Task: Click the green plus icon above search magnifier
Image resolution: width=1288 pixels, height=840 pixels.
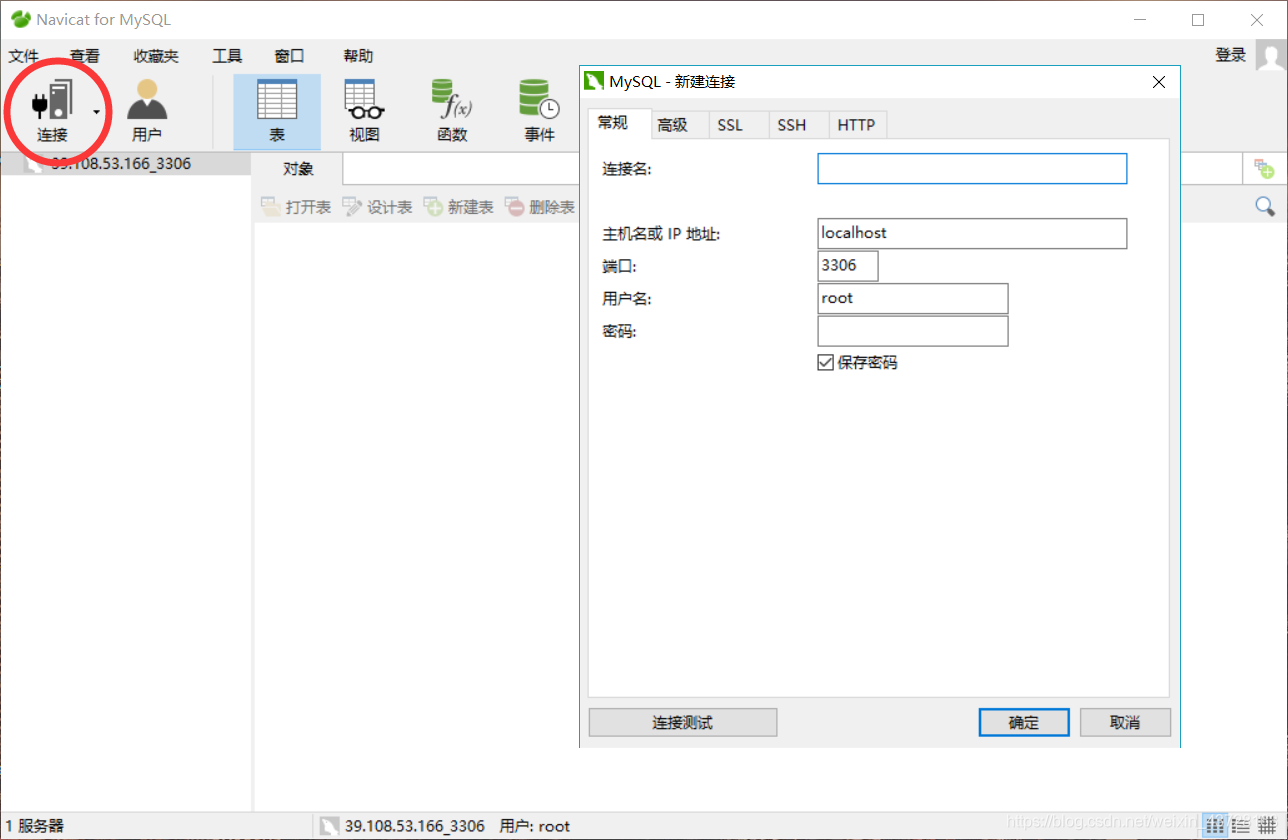Action: [x=1264, y=169]
